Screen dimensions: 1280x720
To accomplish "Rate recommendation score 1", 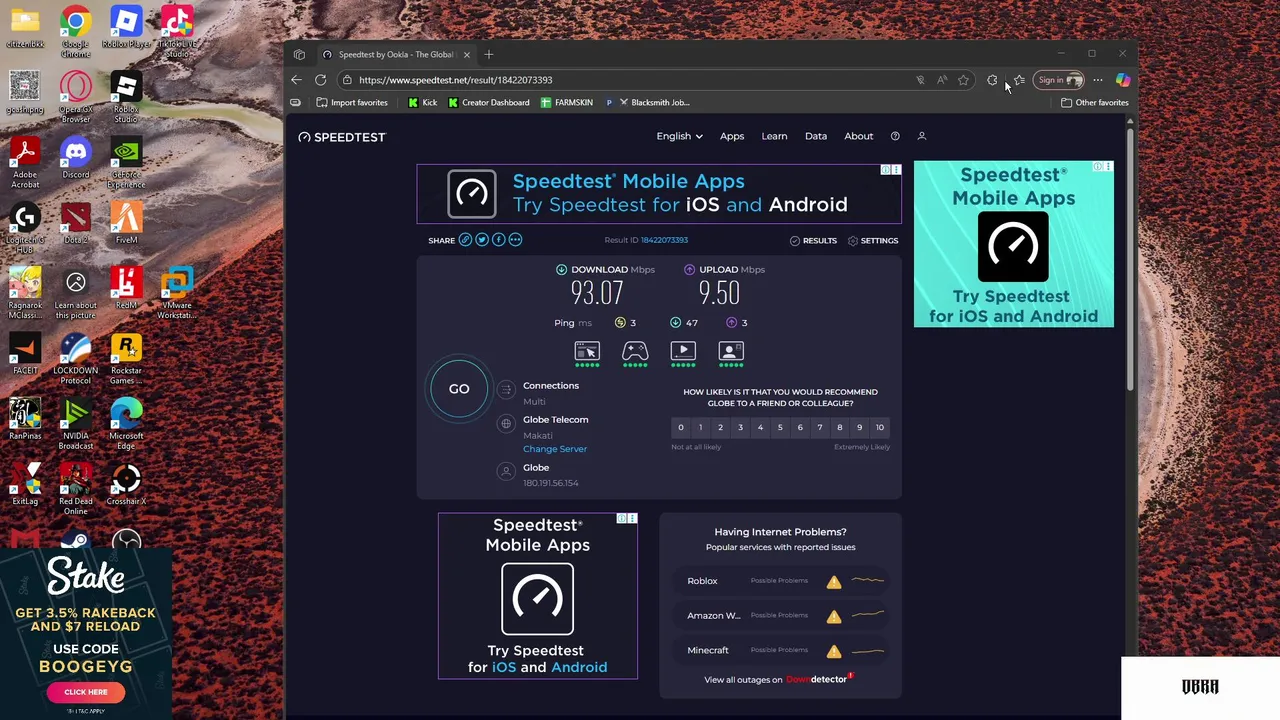I will 700,428.
